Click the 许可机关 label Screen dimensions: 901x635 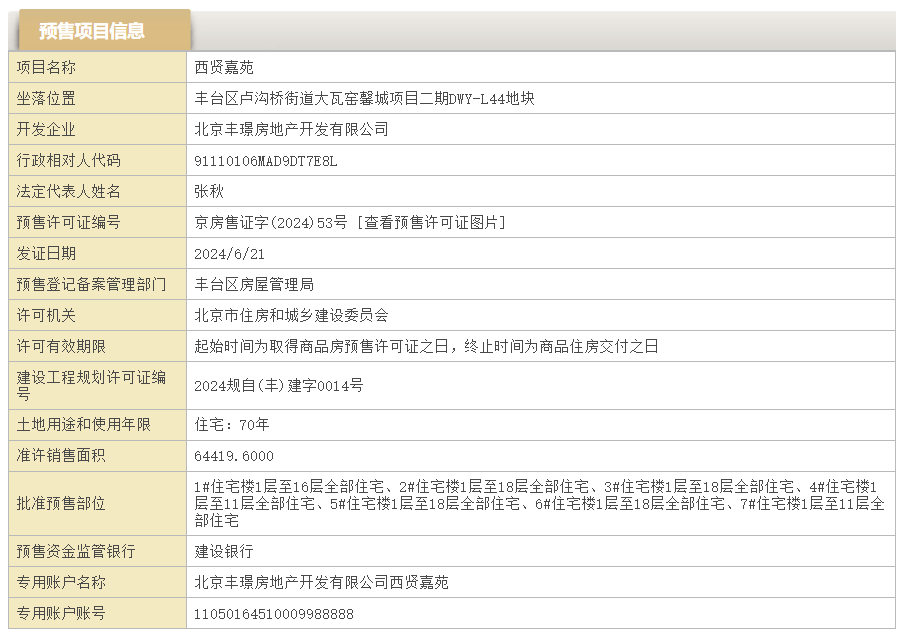tap(46, 315)
